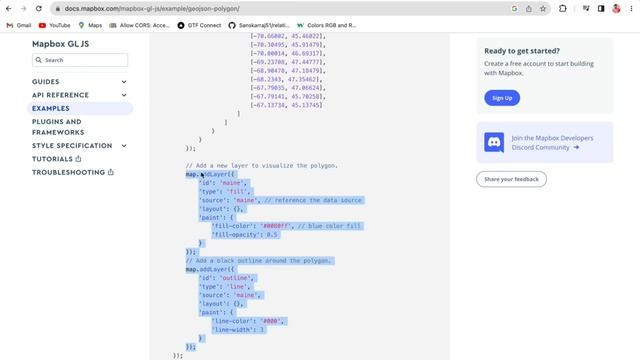The width and height of the screenshot is (640, 360).
Task: Click the address bar URL
Action: [152, 9]
